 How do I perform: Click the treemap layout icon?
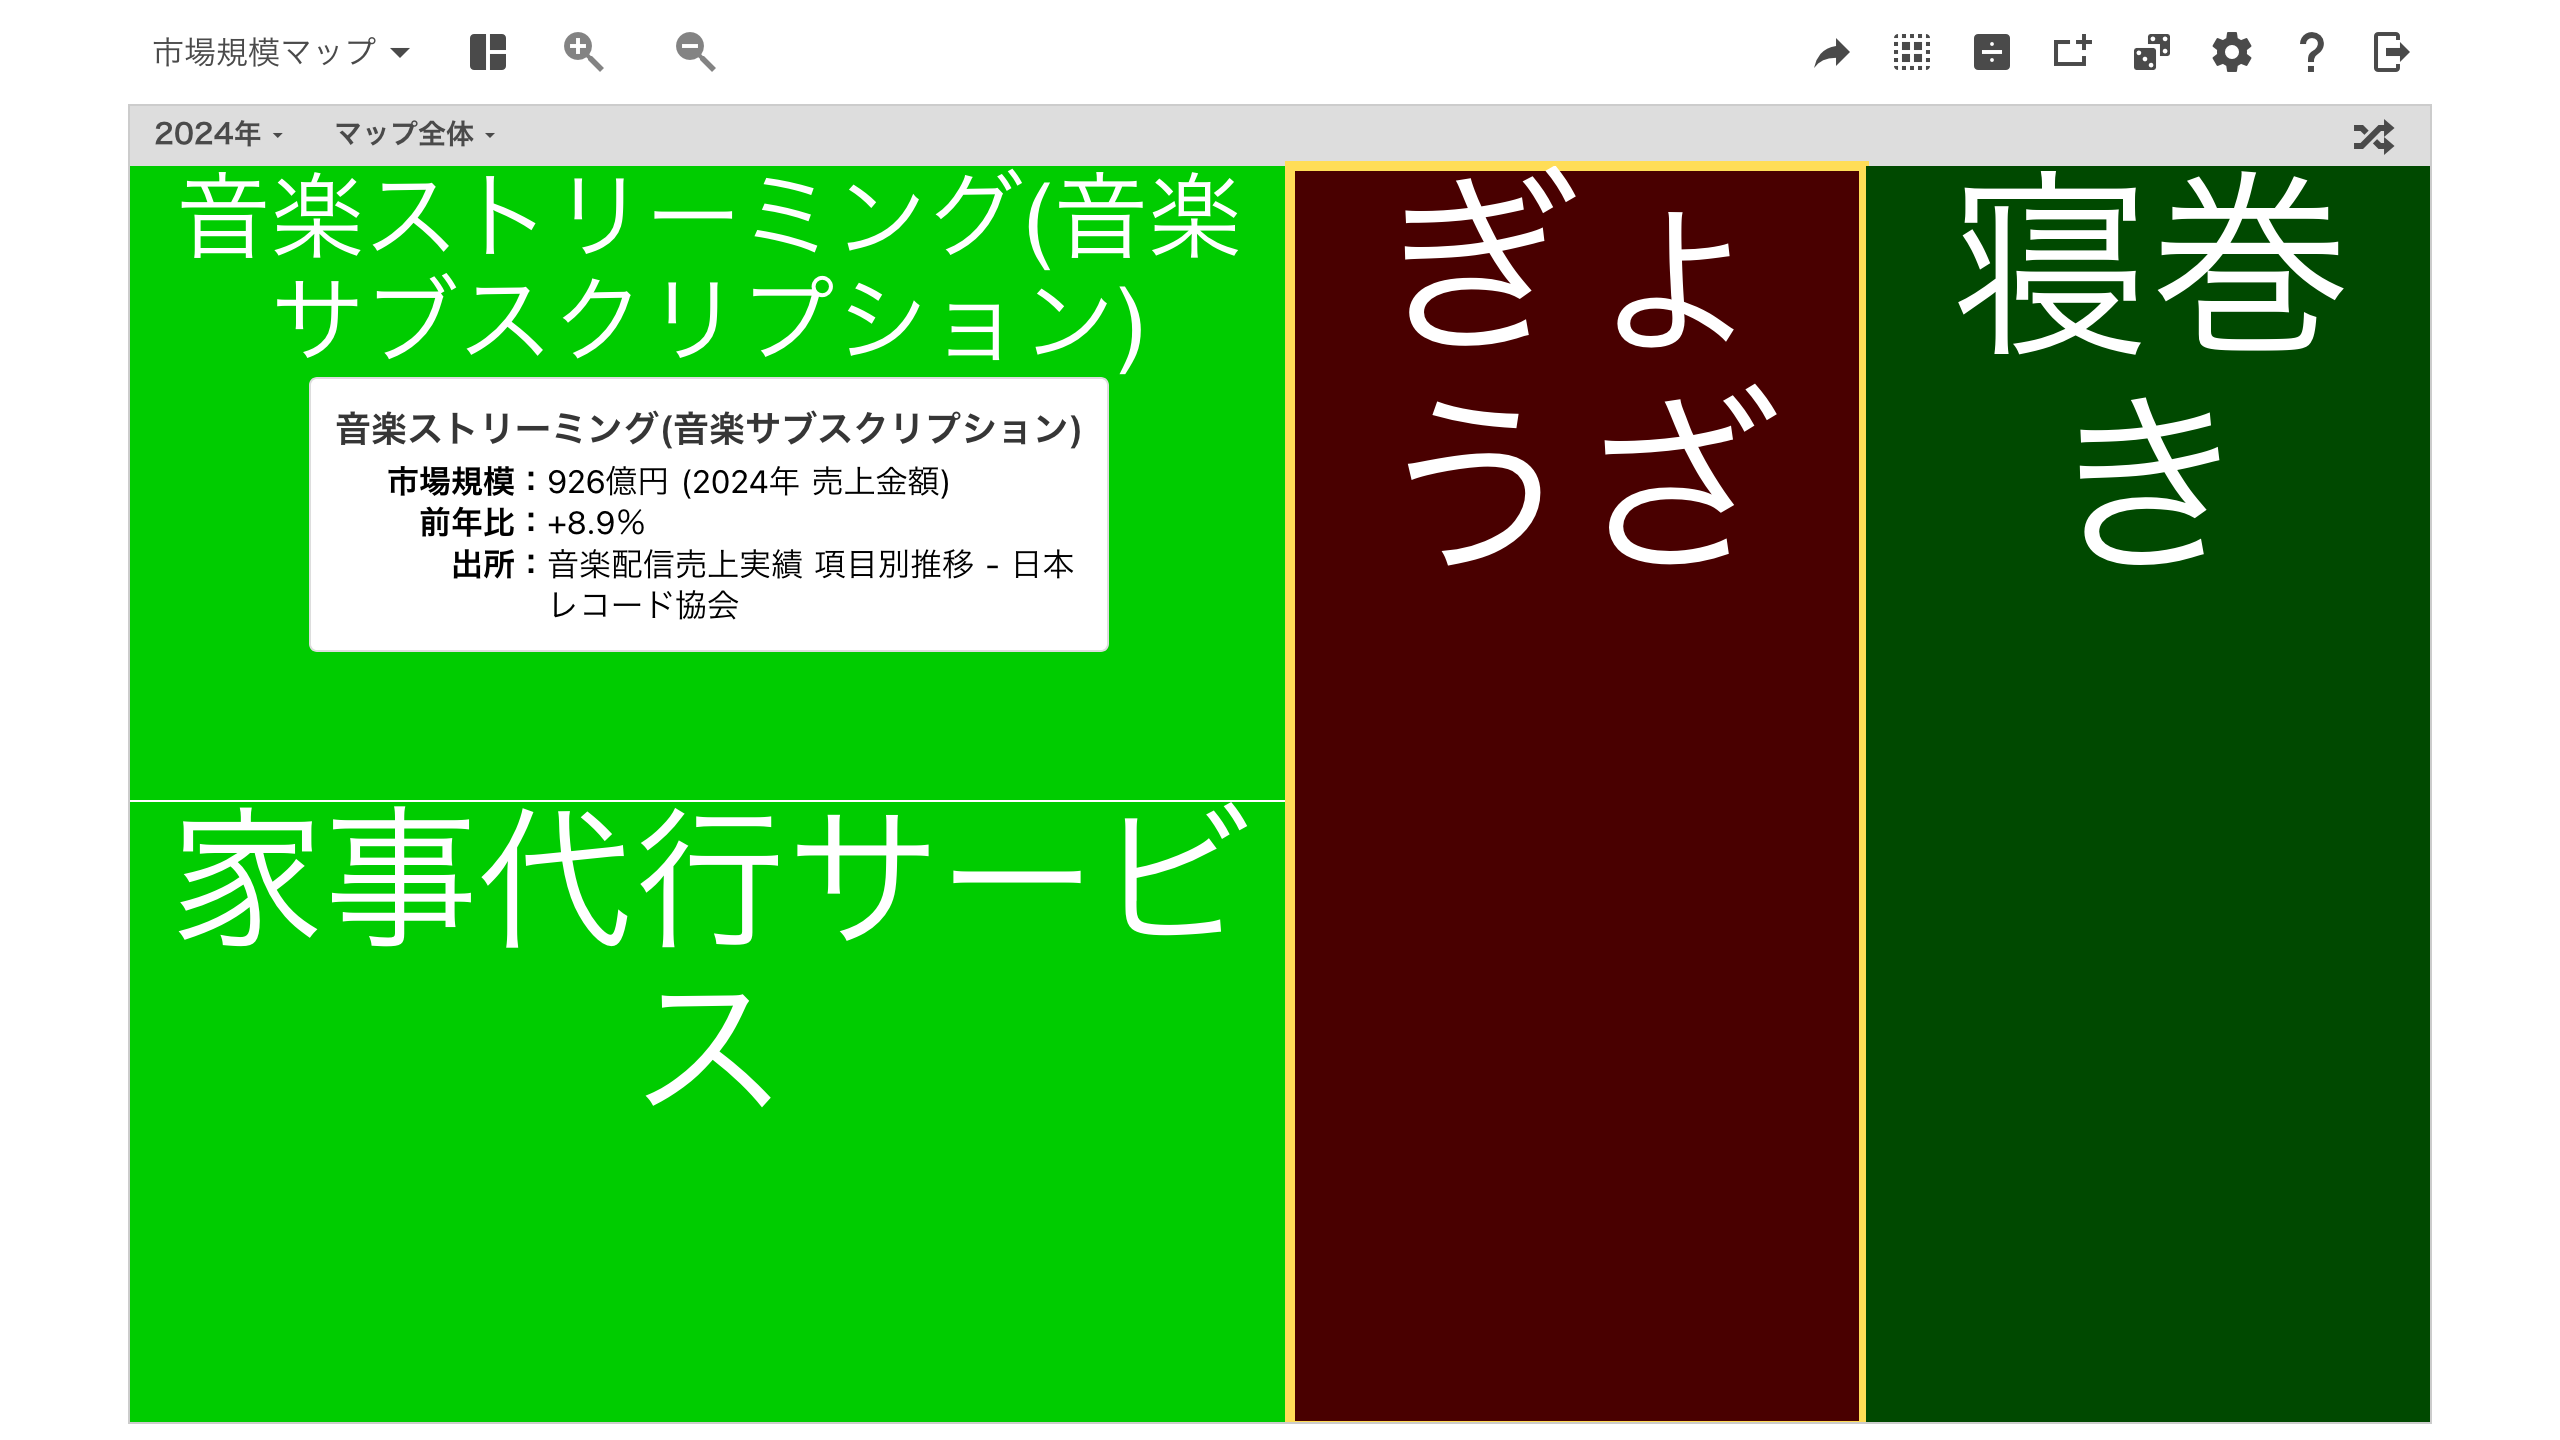pos(488,52)
